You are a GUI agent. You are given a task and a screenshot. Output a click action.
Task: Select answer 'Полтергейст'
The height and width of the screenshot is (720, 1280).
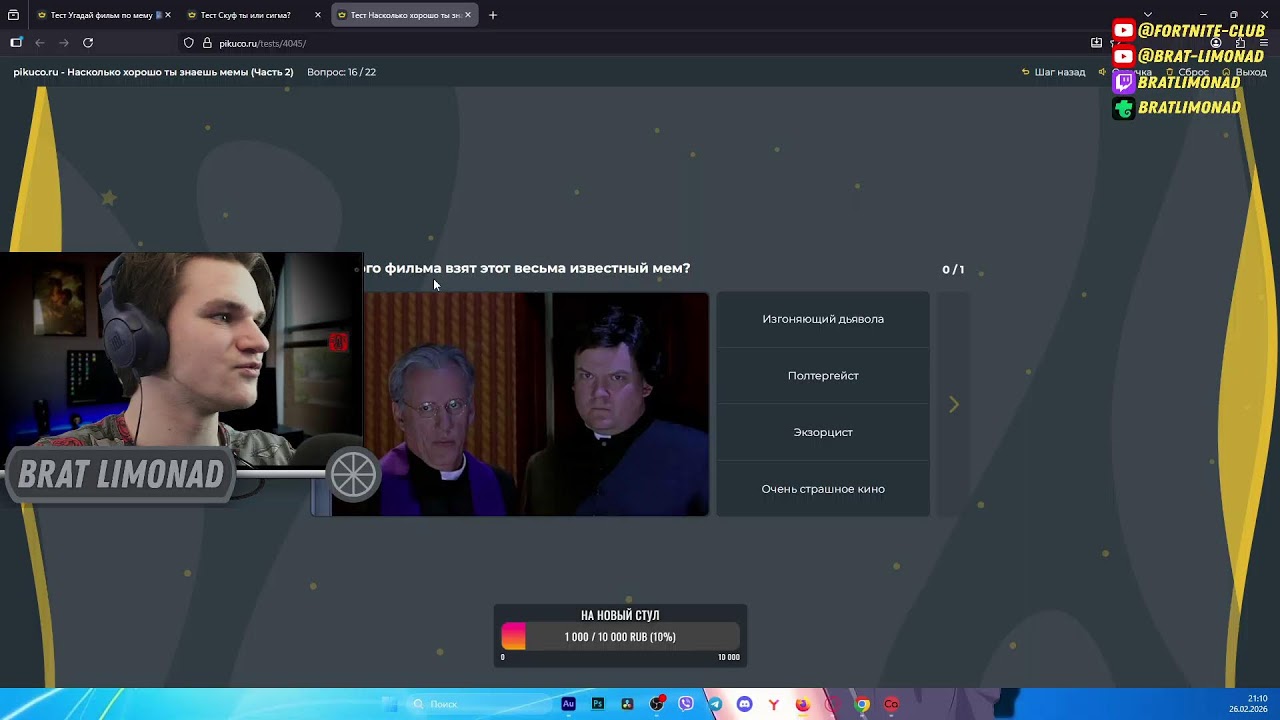(x=823, y=376)
